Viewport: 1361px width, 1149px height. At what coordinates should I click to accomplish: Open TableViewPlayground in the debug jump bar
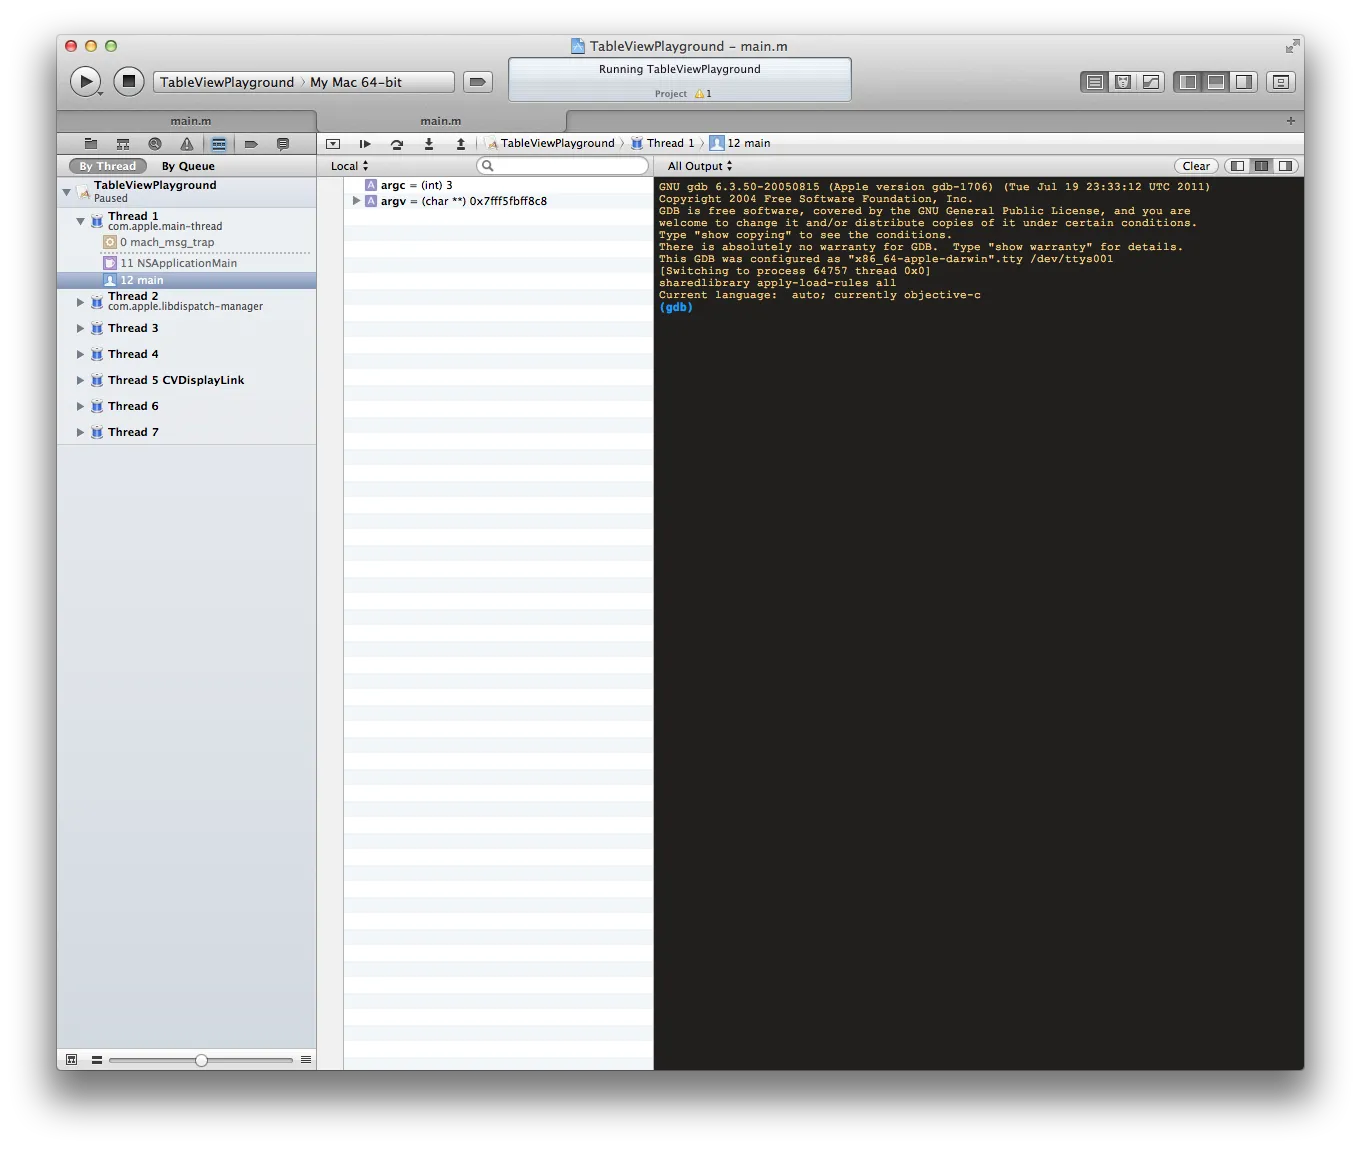coord(551,143)
